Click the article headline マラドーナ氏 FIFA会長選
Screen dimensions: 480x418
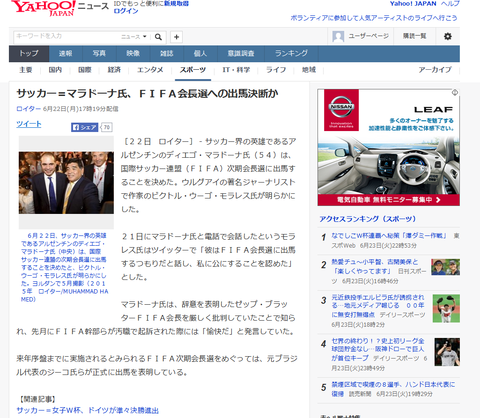click(147, 94)
